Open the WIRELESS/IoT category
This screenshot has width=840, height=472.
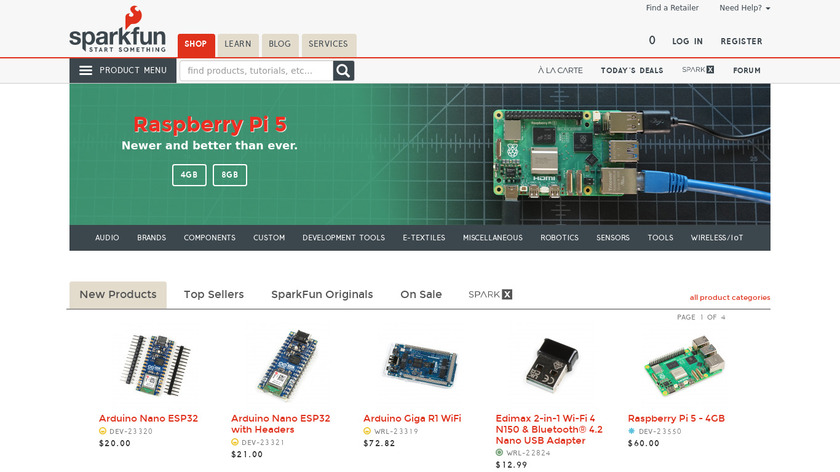pyautogui.click(x=717, y=238)
